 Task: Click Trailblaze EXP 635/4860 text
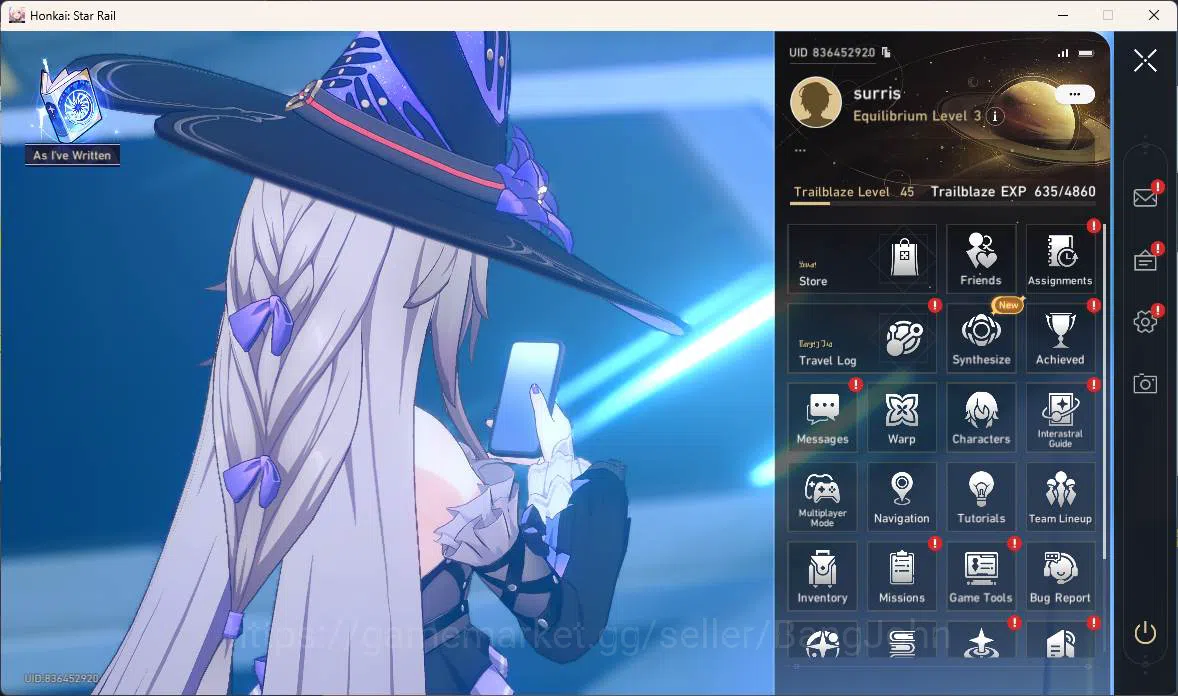coord(1013,192)
